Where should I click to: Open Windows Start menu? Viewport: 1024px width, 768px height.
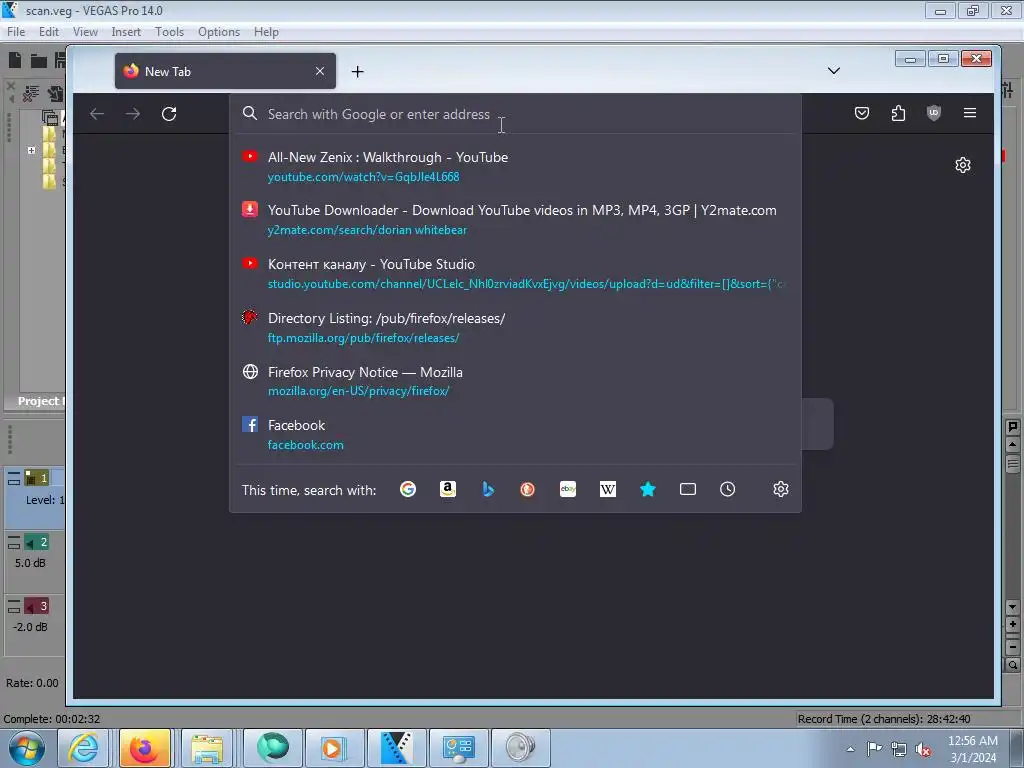[x=27, y=748]
